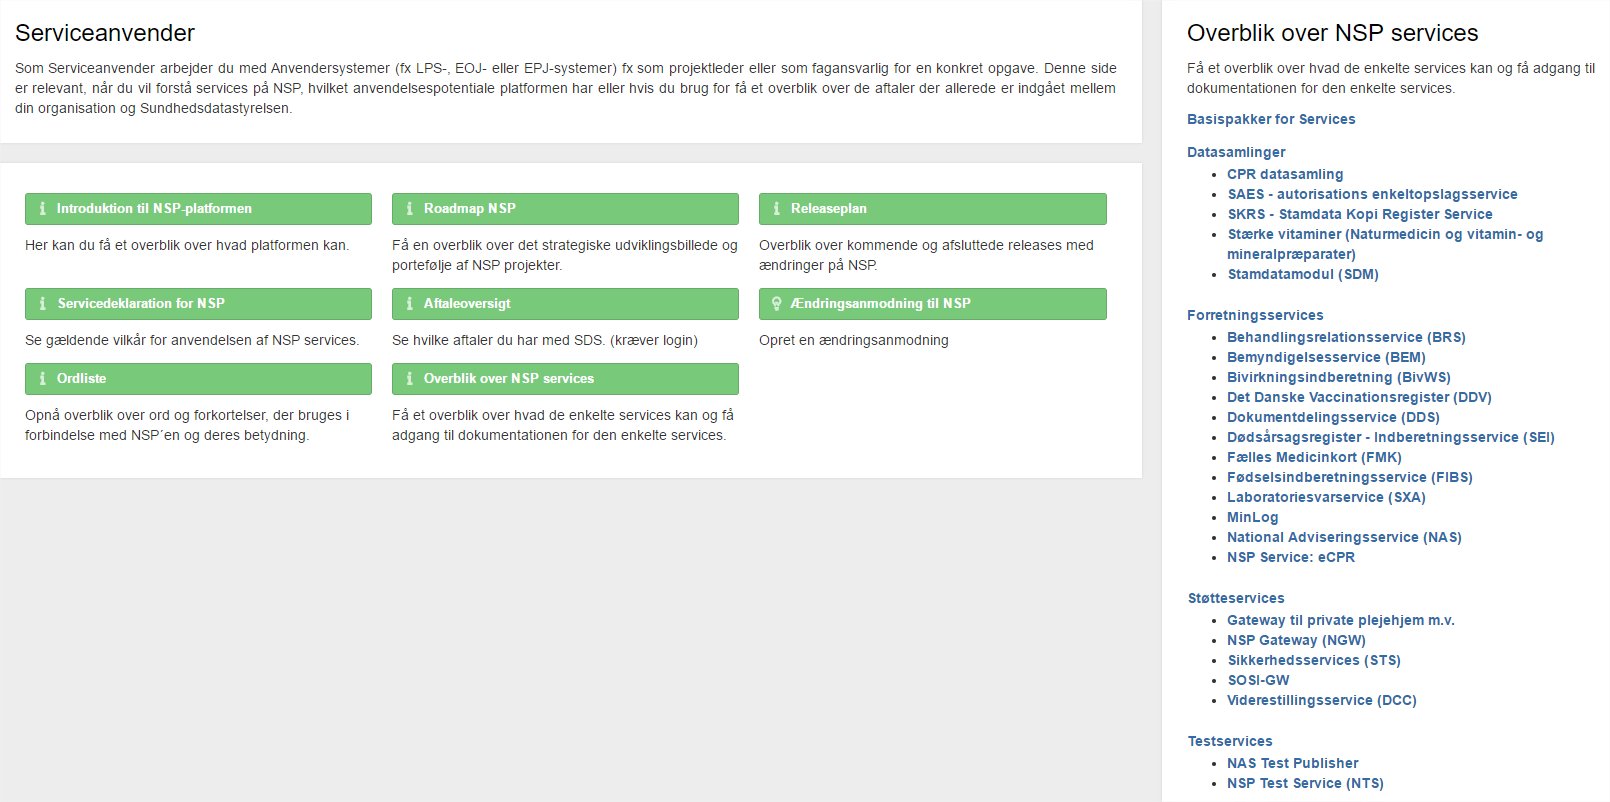Open Det Danske Vaccinationsregister (DDV) link
Image resolution: width=1610 pixels, height=802 pixels.
1359,397
